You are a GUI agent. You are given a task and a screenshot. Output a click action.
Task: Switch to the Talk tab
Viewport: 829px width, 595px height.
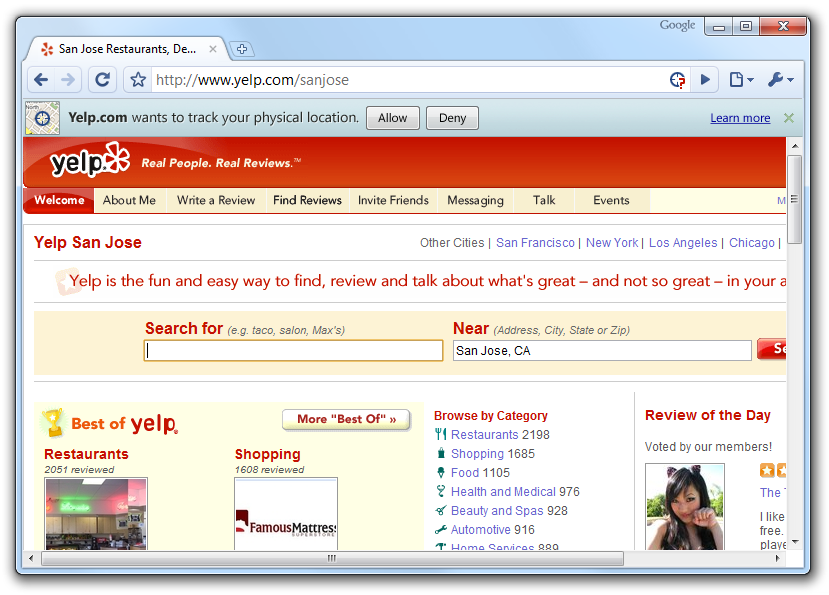tap(544, 200)
